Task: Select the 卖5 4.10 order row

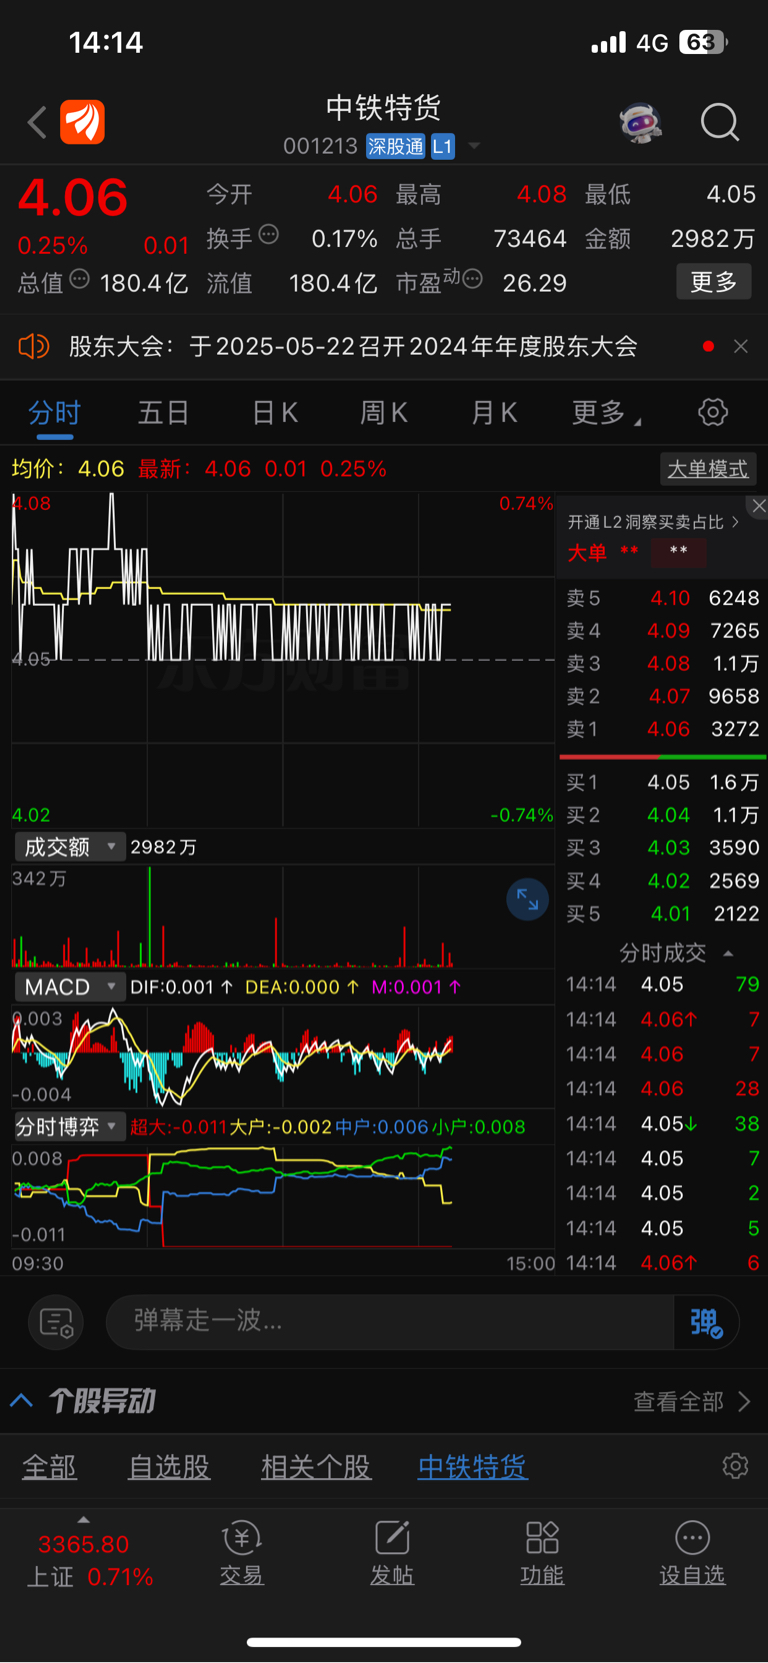Action: pyautogui.click(x=663, y=598)
